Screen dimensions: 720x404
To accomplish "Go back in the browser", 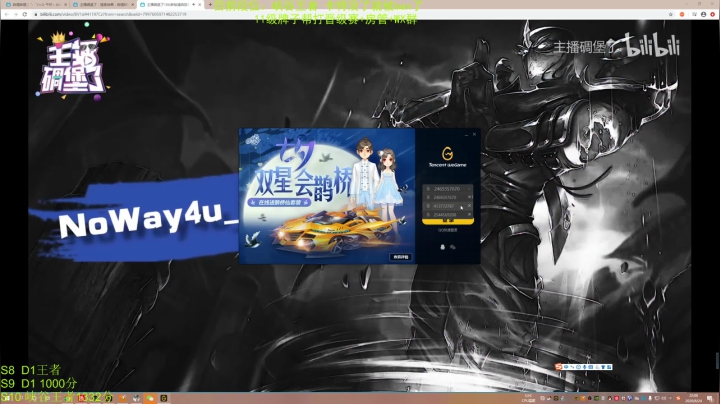I will pos(6,14).
